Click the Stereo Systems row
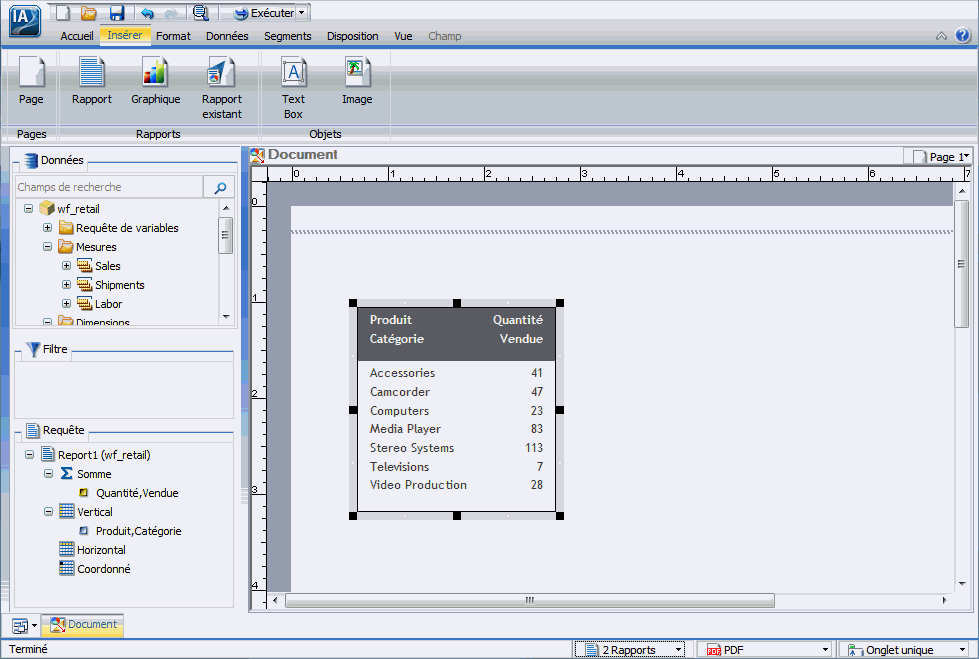The width and height of the screenshot is (979, 659). tap(456, 448)
